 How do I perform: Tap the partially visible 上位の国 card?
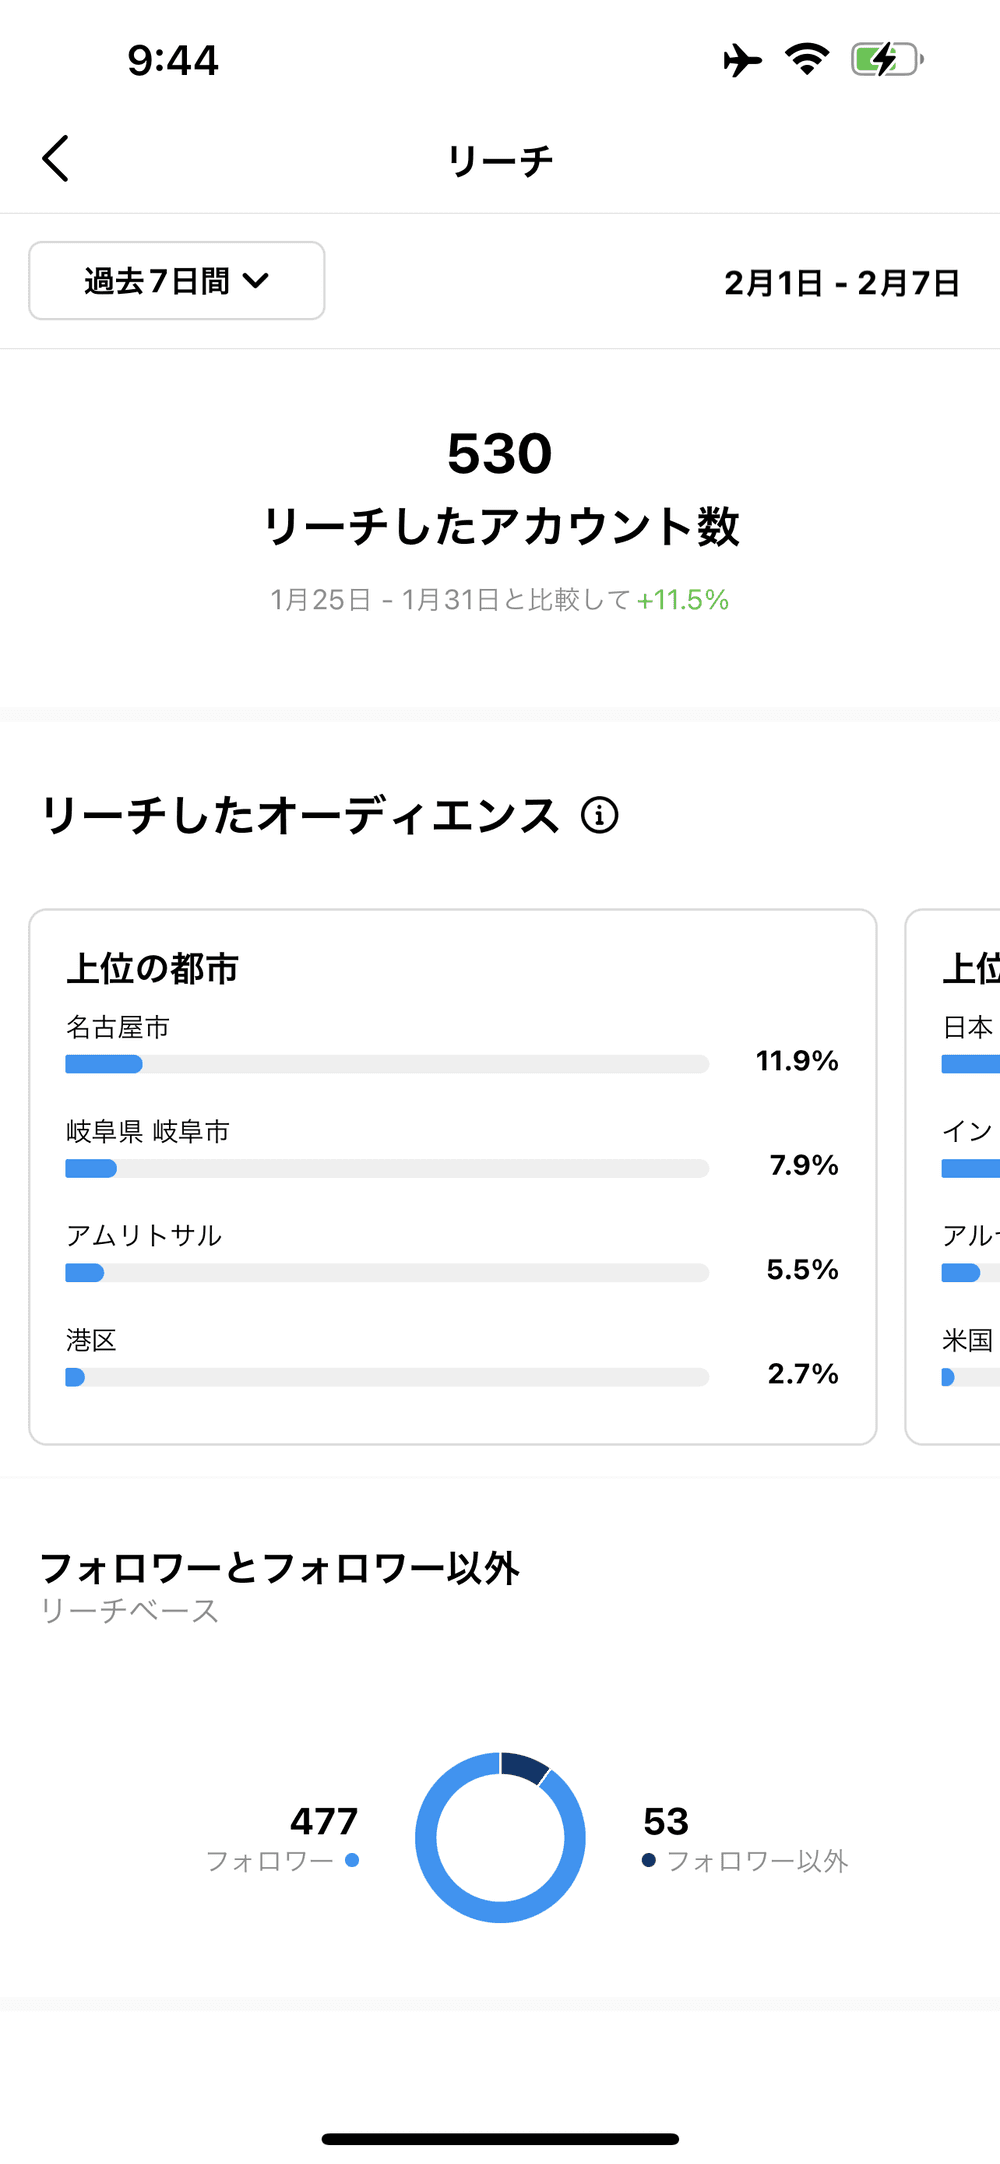tap(955, 1176)
